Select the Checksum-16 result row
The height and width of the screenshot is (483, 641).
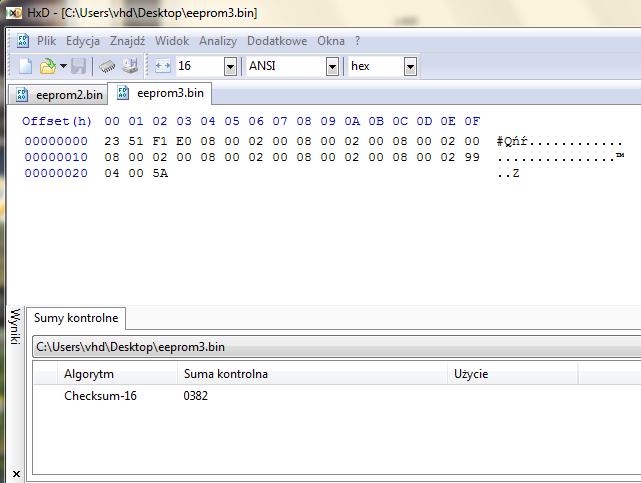pyautogui.click(x=337, y=396)
